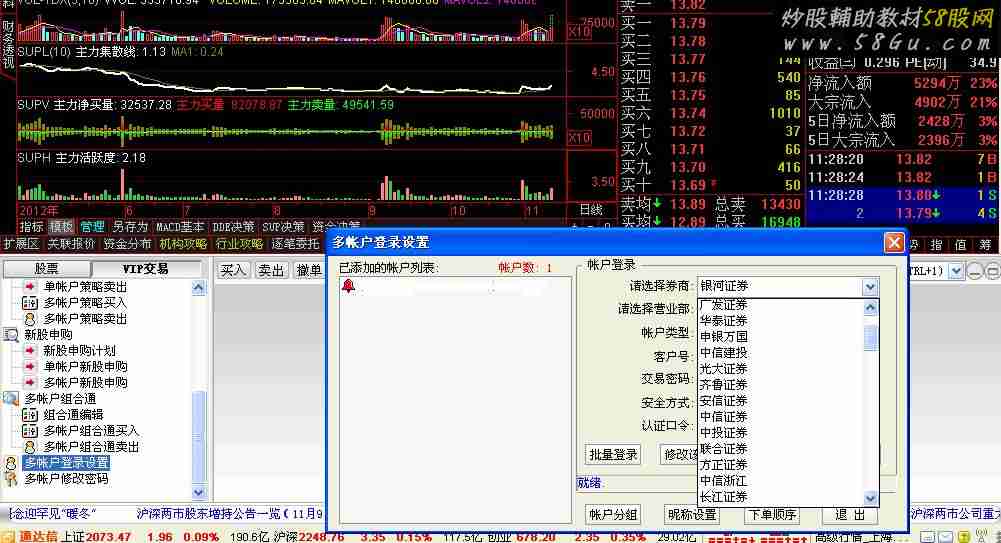Switch to the VIP交易 tab
The width and height of the screenshot is (1001, 543).
(x=146, y=269)
